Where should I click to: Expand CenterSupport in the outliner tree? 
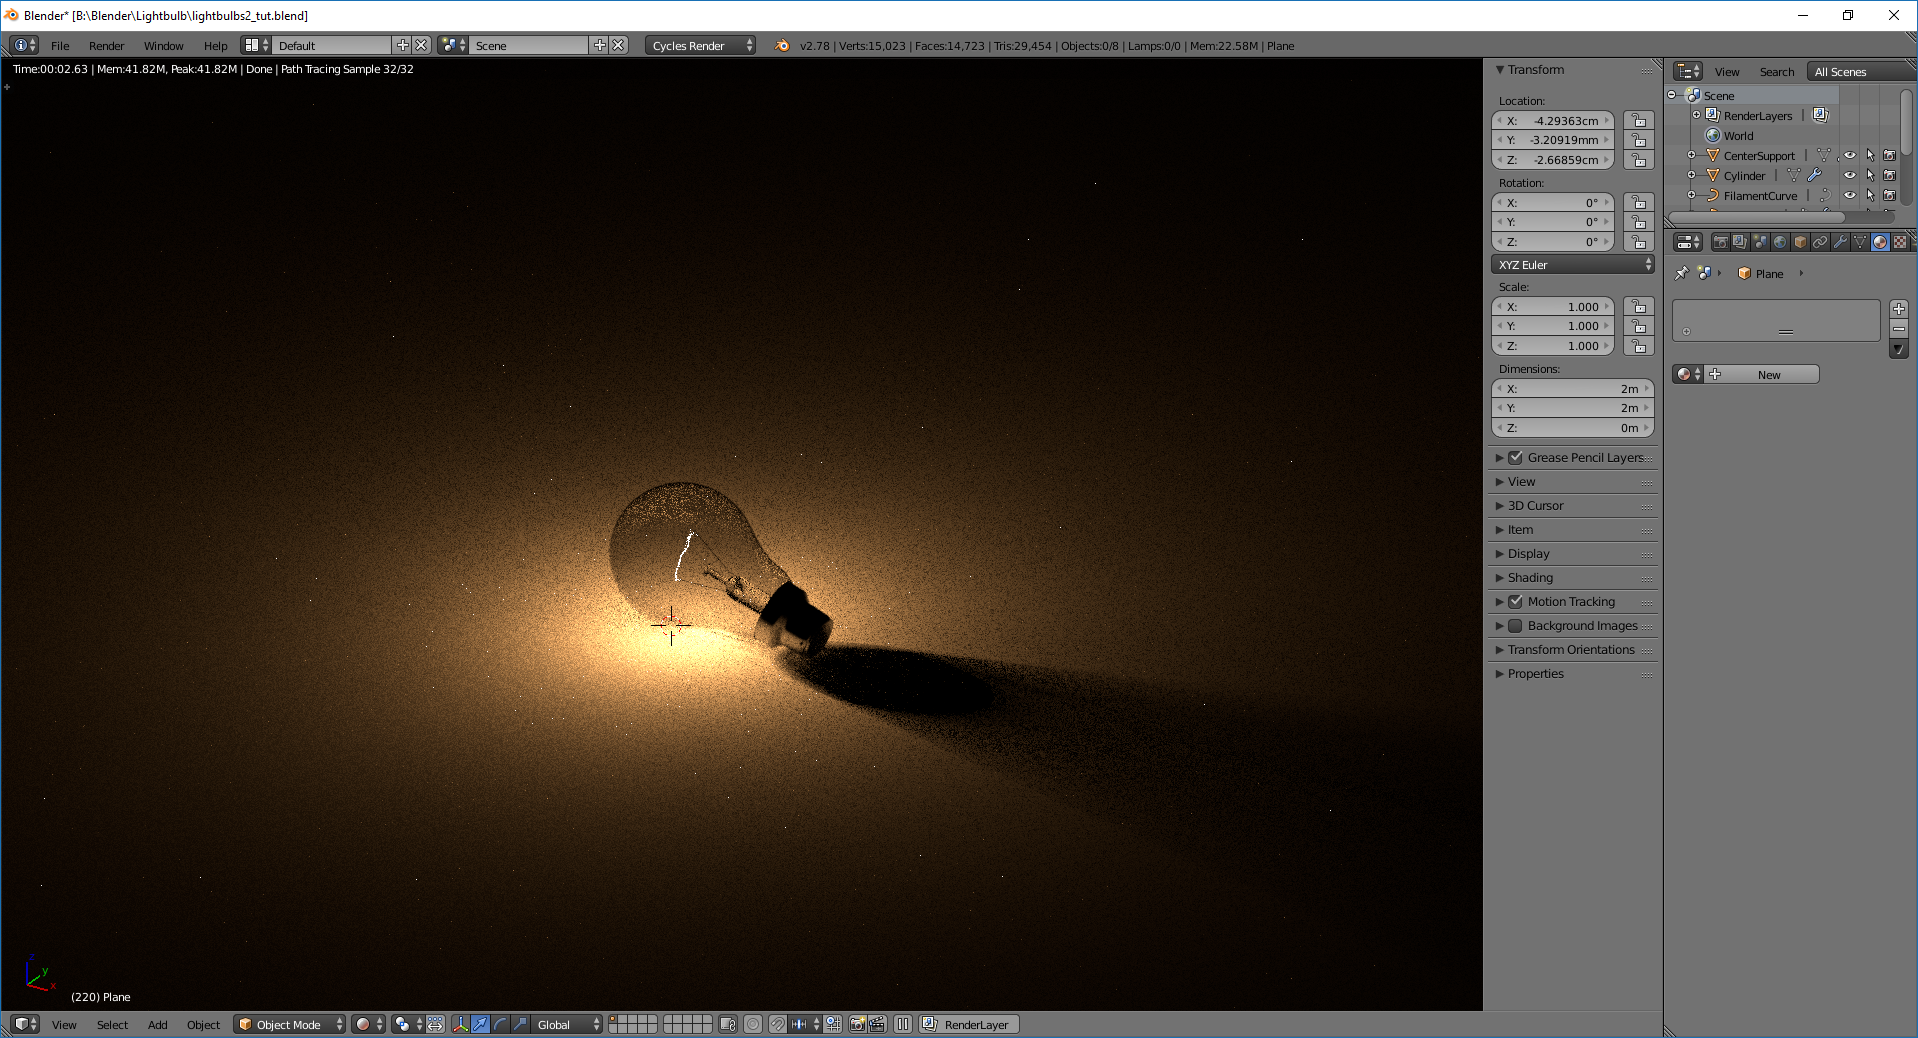pos(1692,155)
